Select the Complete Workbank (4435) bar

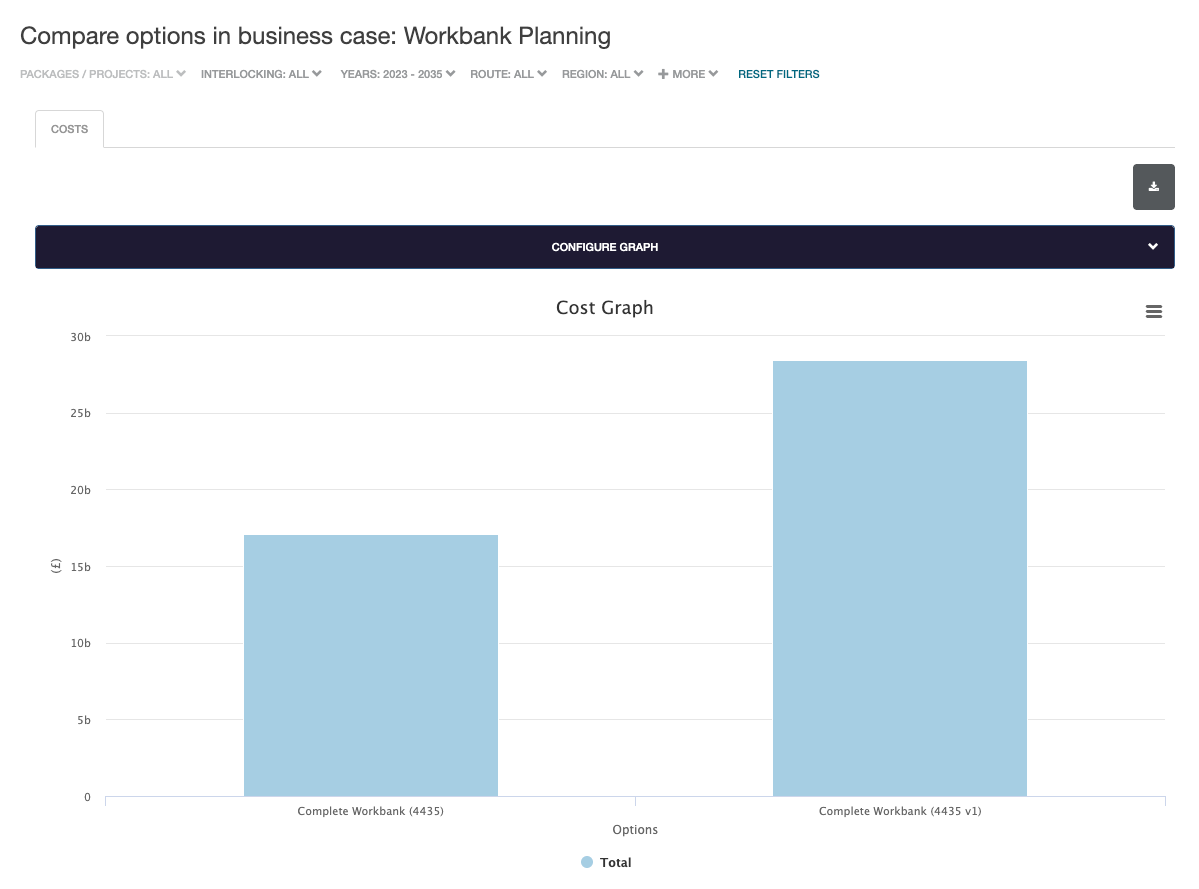[370, 665]
